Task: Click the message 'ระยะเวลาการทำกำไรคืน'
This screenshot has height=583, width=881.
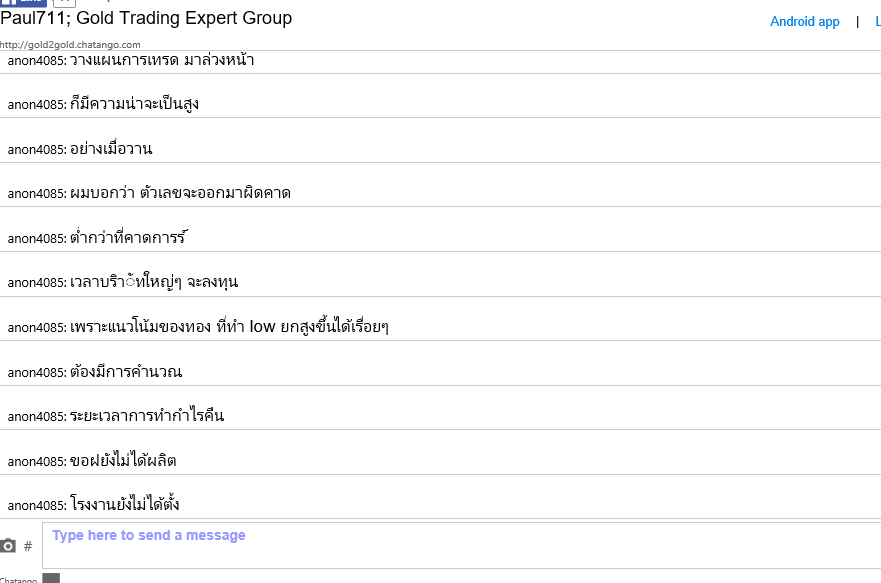Action: (x=147, y=416)
